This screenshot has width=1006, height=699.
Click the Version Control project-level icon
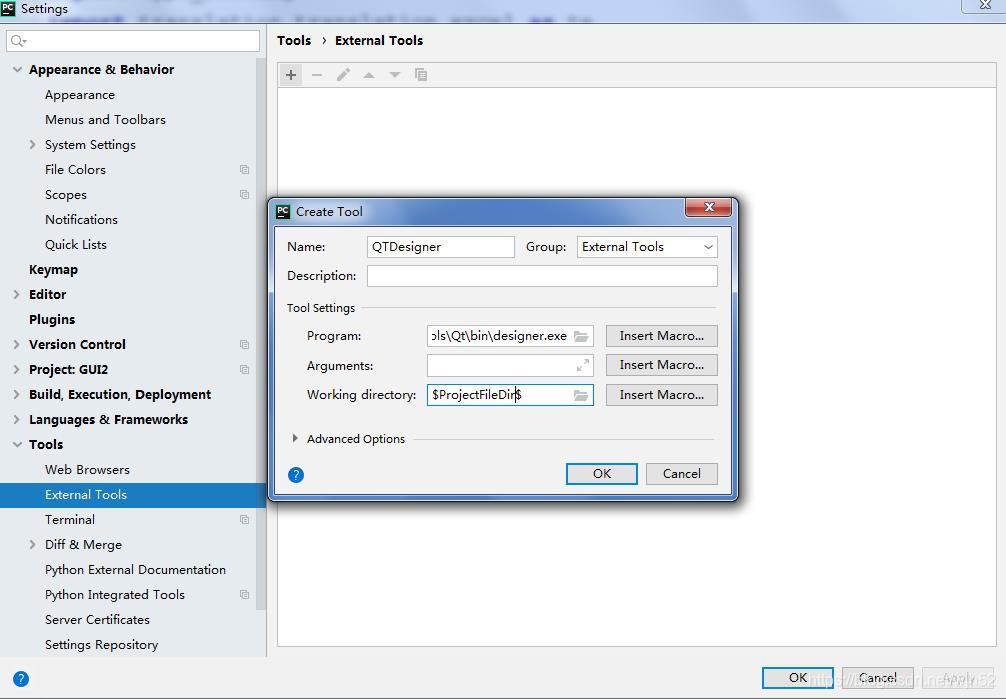[244, 345]
